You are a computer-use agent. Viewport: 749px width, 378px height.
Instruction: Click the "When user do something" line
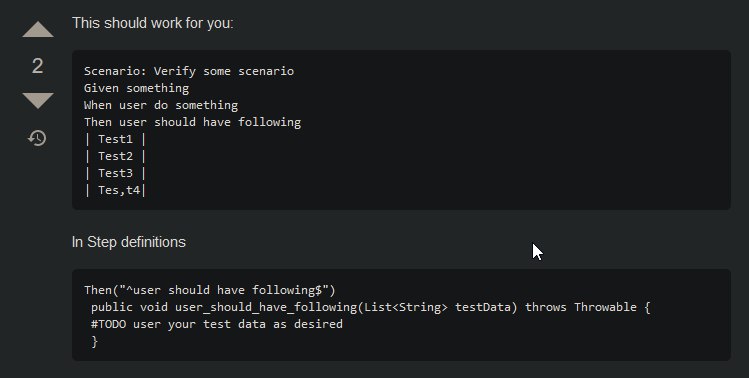point(161,105)
